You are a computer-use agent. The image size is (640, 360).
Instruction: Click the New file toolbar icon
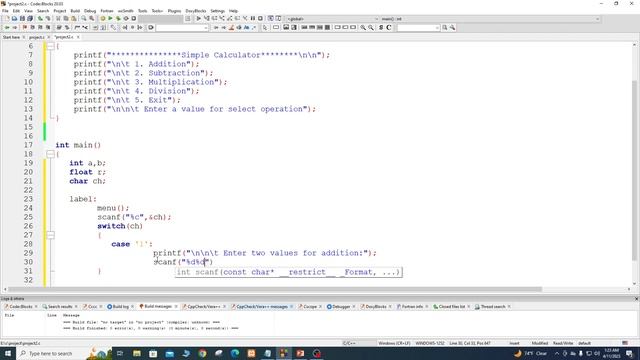click(7, 19)
